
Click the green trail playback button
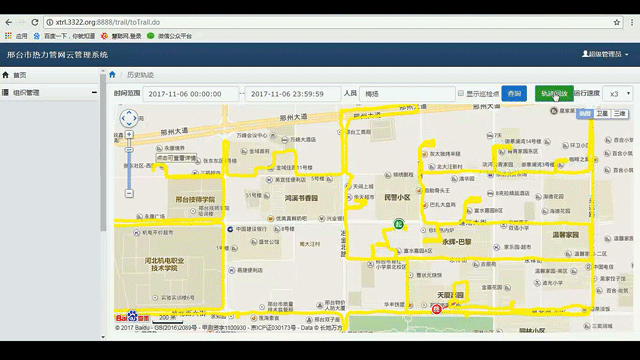coord(554,94)
